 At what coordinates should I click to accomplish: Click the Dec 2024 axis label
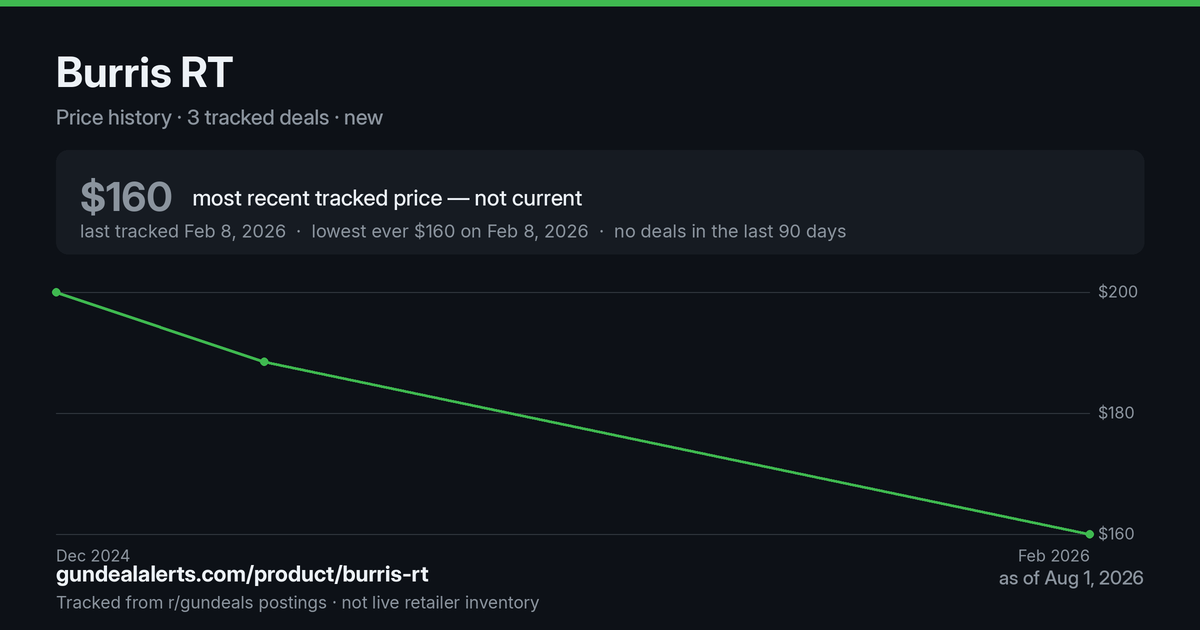pyautogui.click(x=93, y=555)
